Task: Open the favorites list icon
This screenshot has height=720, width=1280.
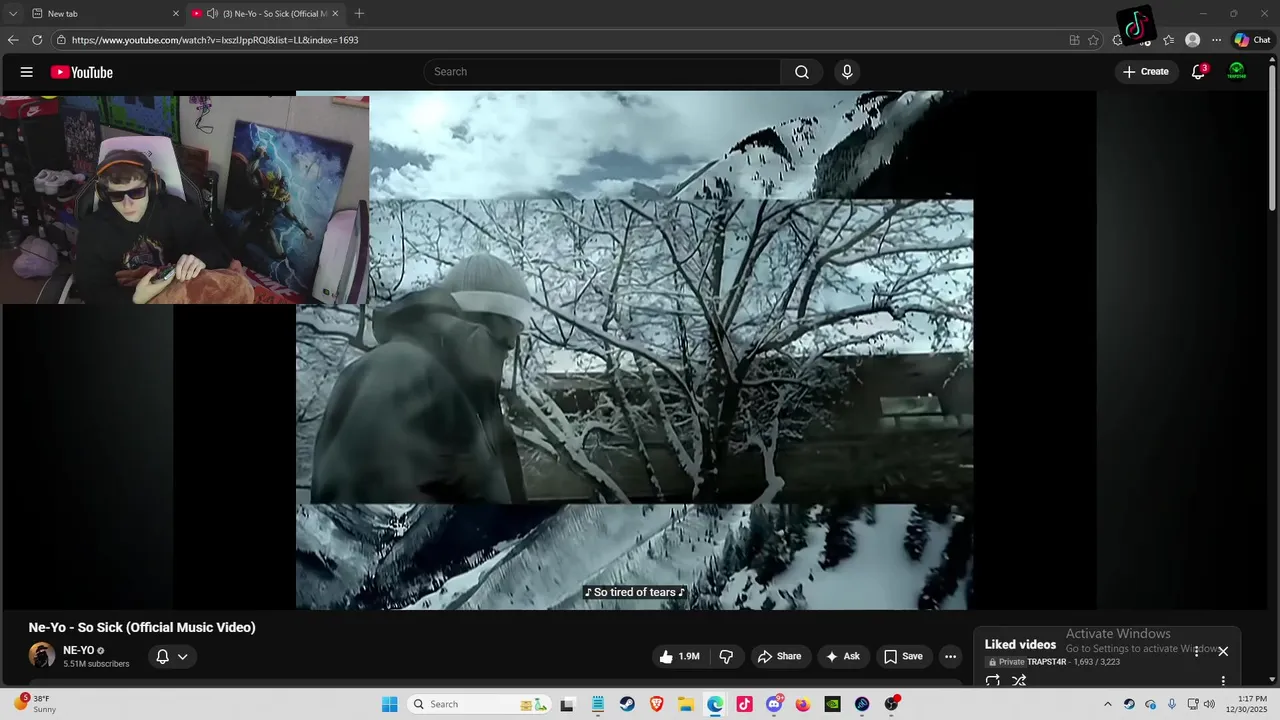Action: (1168, 40)
